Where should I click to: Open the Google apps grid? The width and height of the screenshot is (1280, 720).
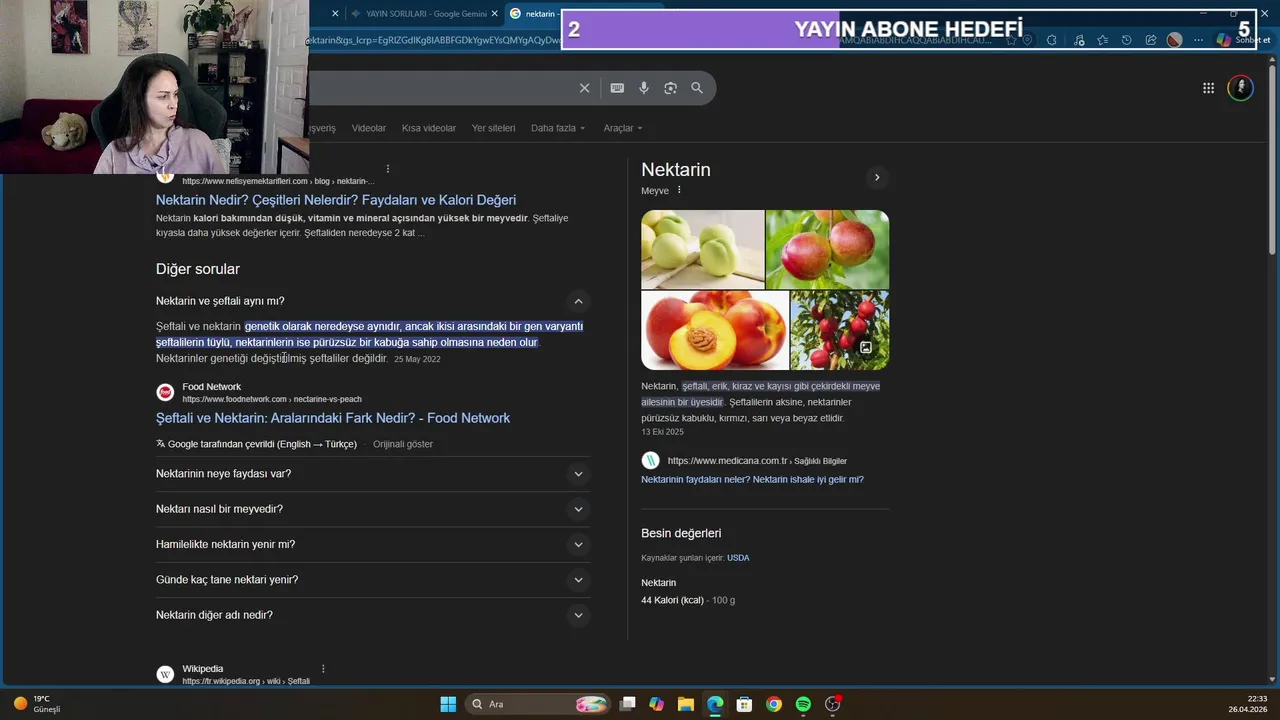coord(1208,88)
